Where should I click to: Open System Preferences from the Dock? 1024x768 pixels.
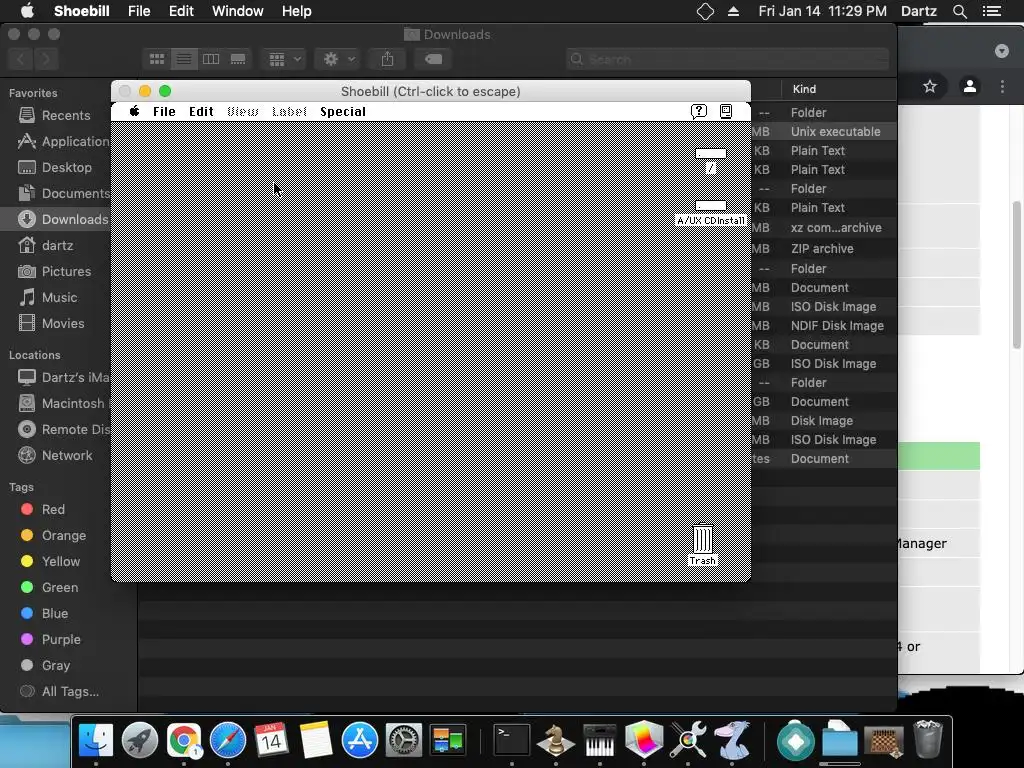(404, 740)
